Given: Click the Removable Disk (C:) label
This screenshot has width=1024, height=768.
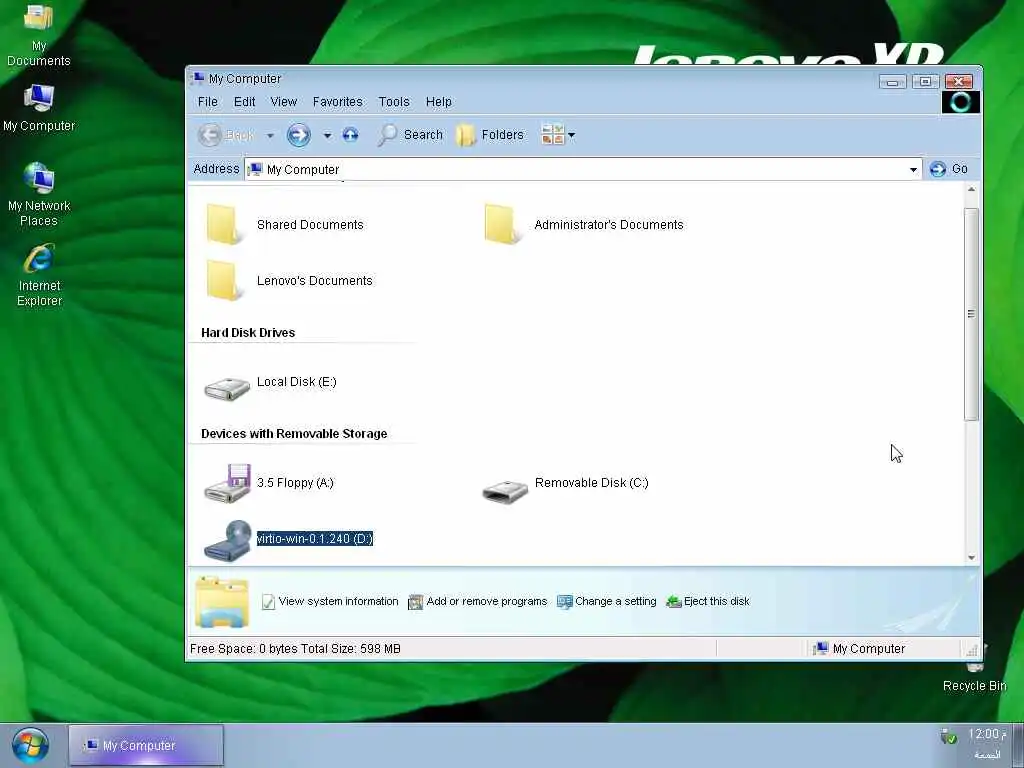Looking at the screenshot, I should pos(592,483).
